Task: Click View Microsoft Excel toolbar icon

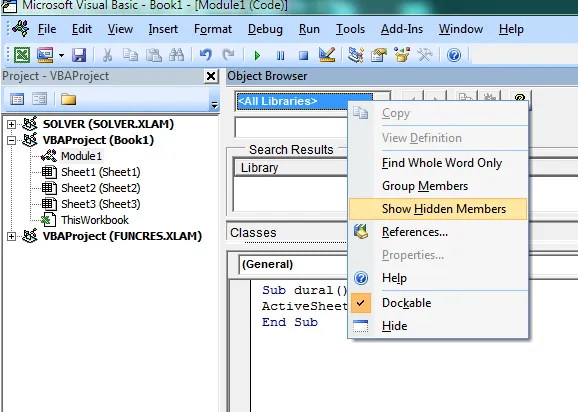Action: point(22,56)
